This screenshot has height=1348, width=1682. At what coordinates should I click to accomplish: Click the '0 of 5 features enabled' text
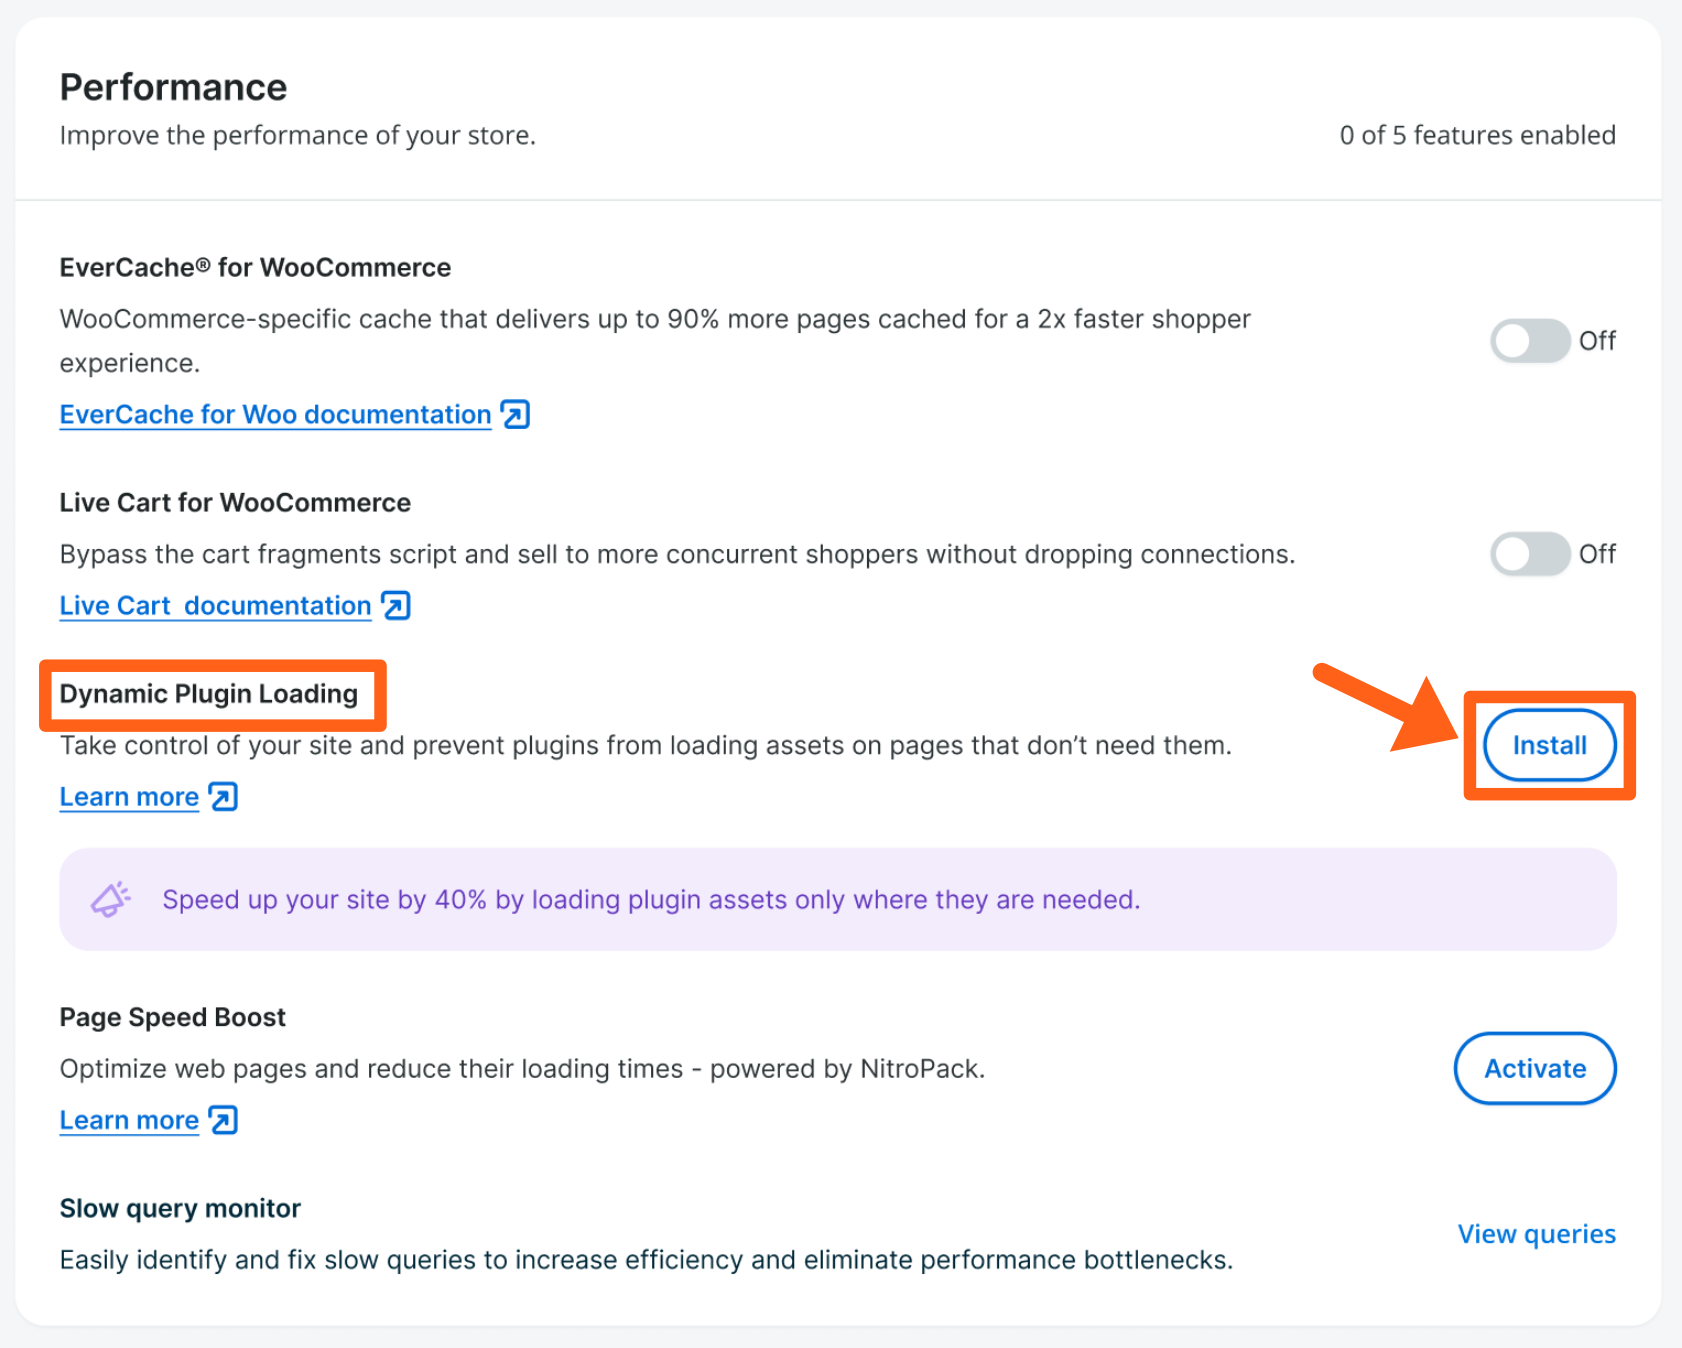pyautogui.click(x=1477, y=135)
